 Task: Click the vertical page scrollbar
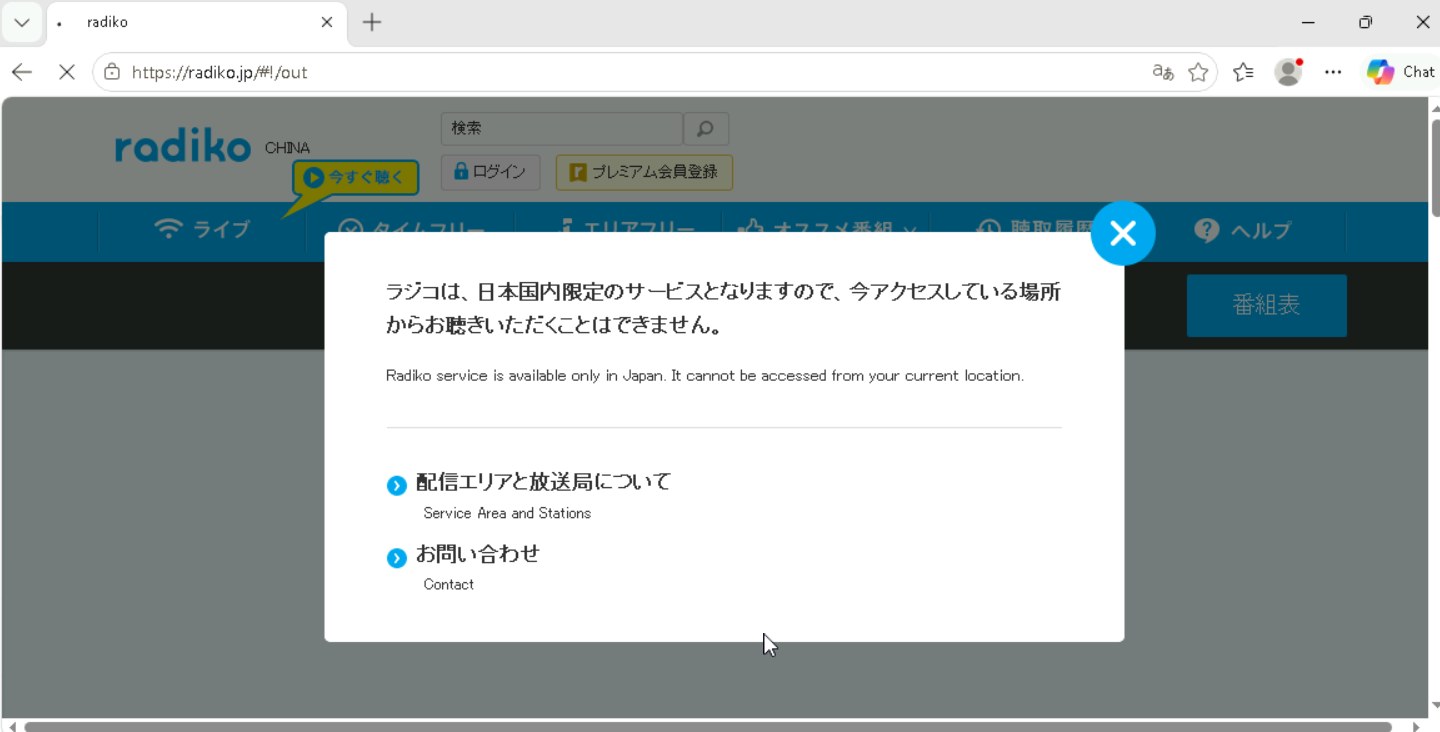tap(1434, 168)
